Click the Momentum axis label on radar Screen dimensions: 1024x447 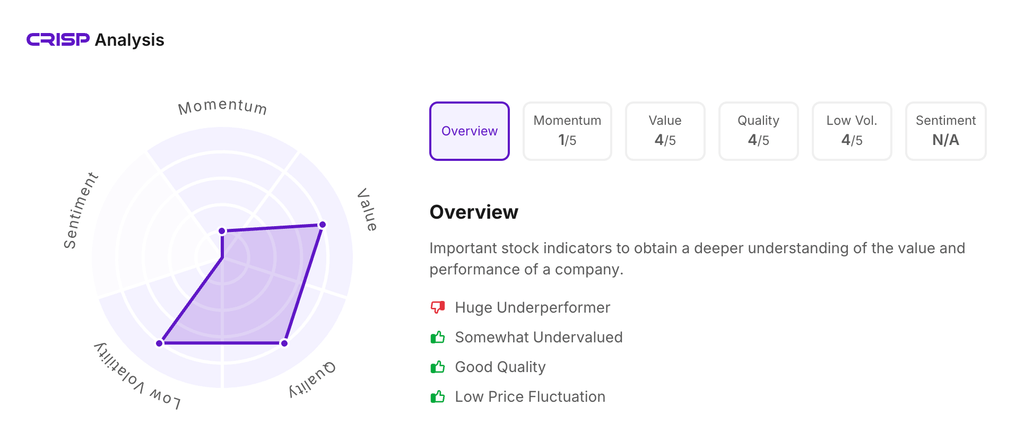[x=222, y=107]
